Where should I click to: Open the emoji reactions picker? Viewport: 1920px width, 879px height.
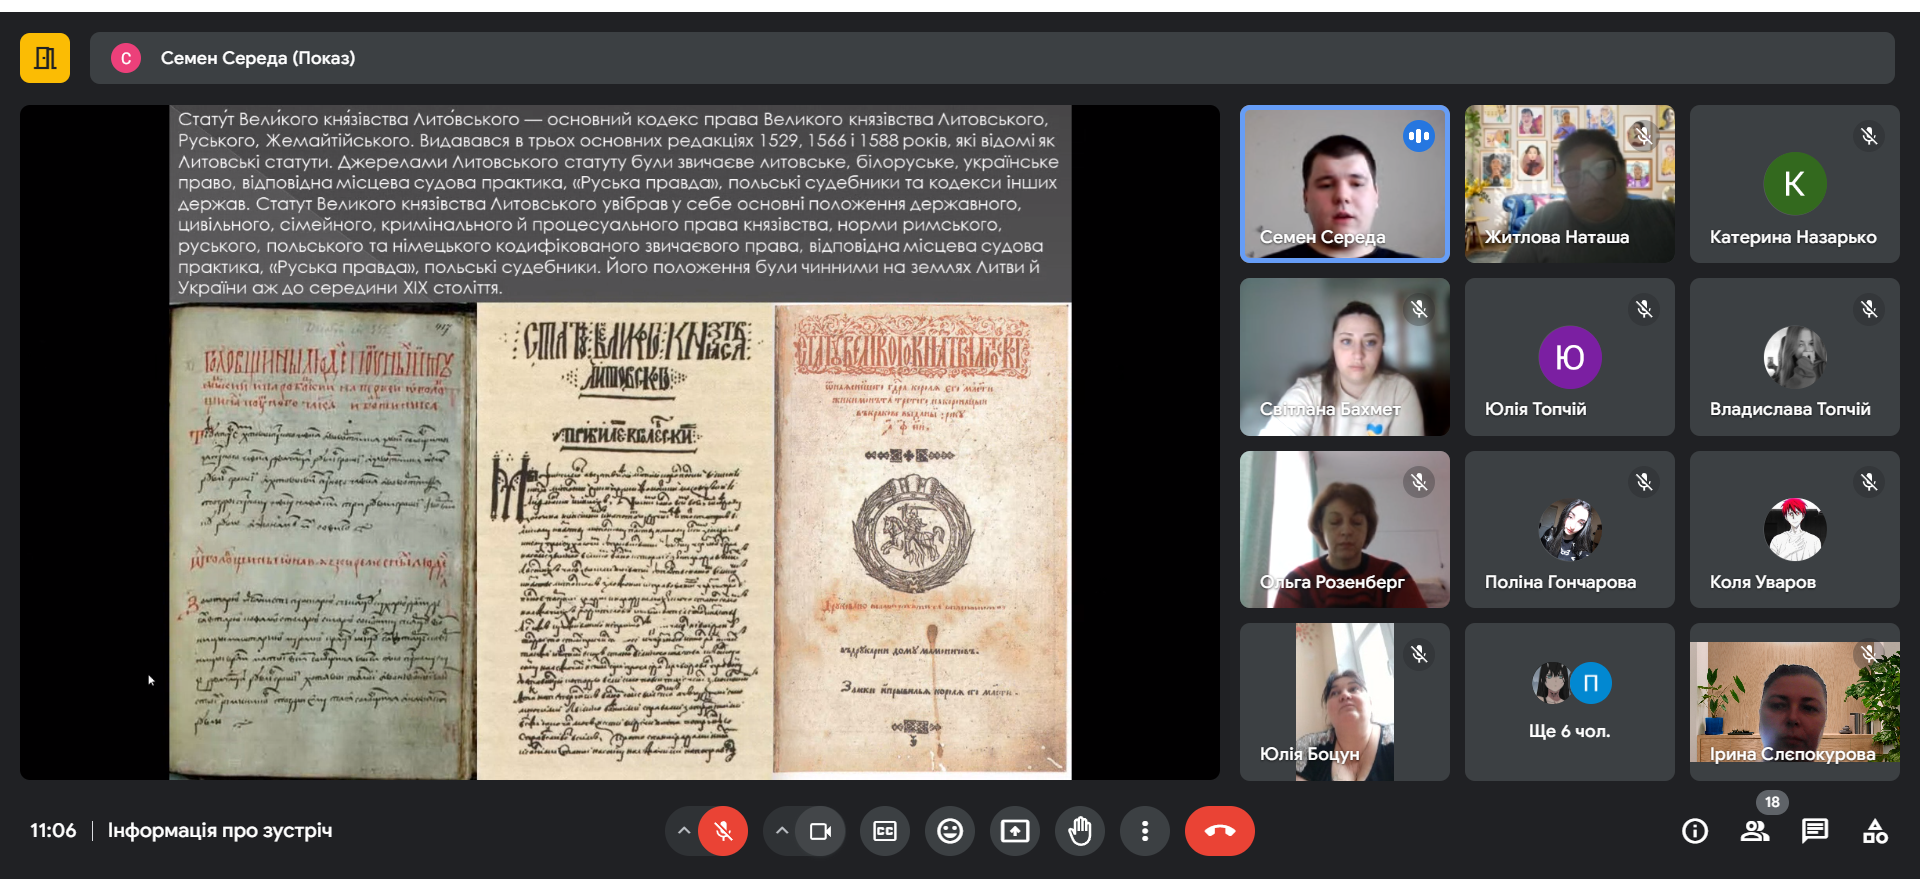[949, 831]
